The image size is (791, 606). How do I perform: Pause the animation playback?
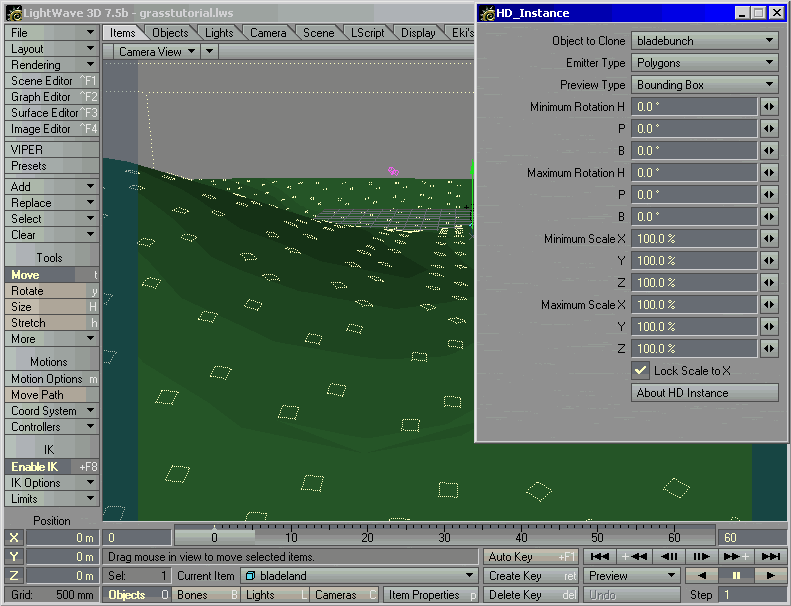[x=736, y=575]
